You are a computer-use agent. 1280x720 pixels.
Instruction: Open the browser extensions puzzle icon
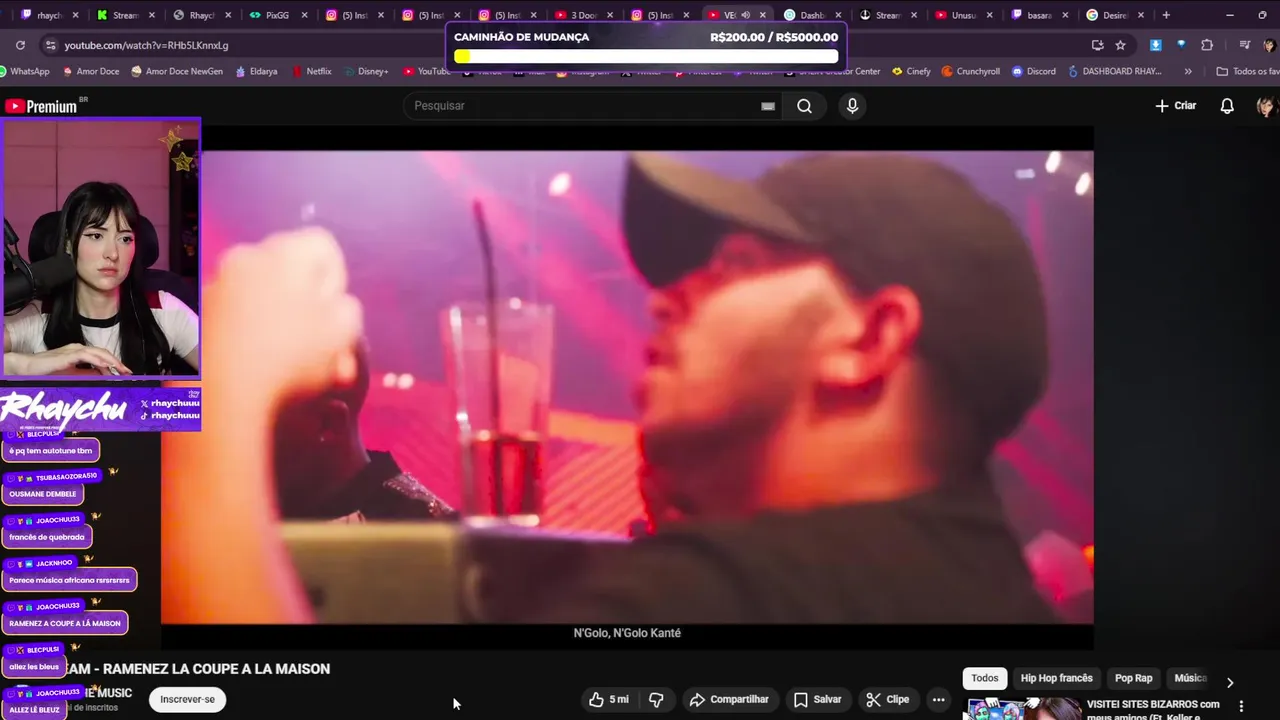point(1207,45)
